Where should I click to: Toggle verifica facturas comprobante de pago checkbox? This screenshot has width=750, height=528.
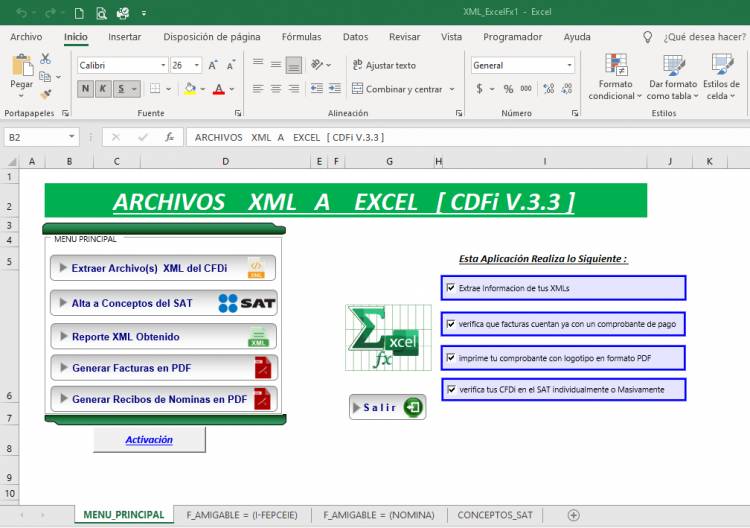tap(450, 324)
